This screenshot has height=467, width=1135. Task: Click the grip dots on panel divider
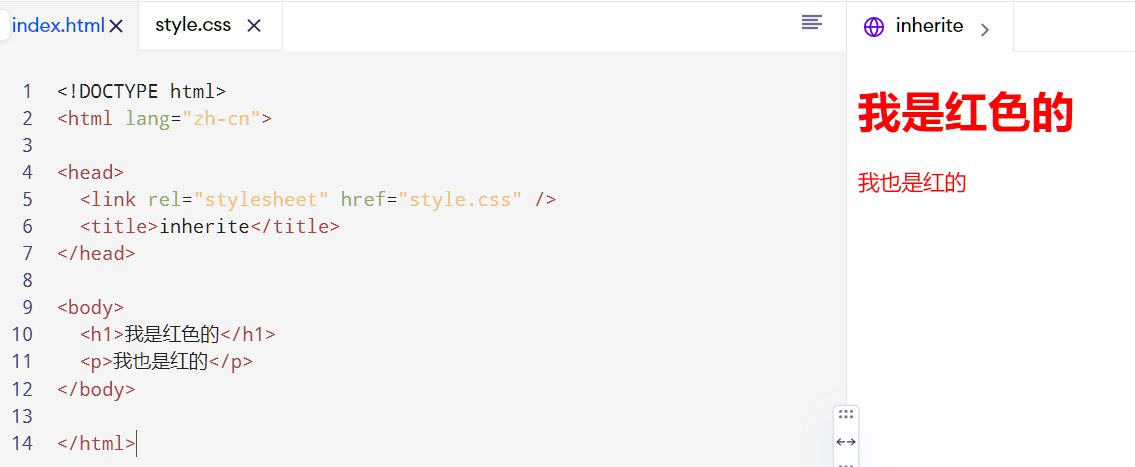[845, 414]
